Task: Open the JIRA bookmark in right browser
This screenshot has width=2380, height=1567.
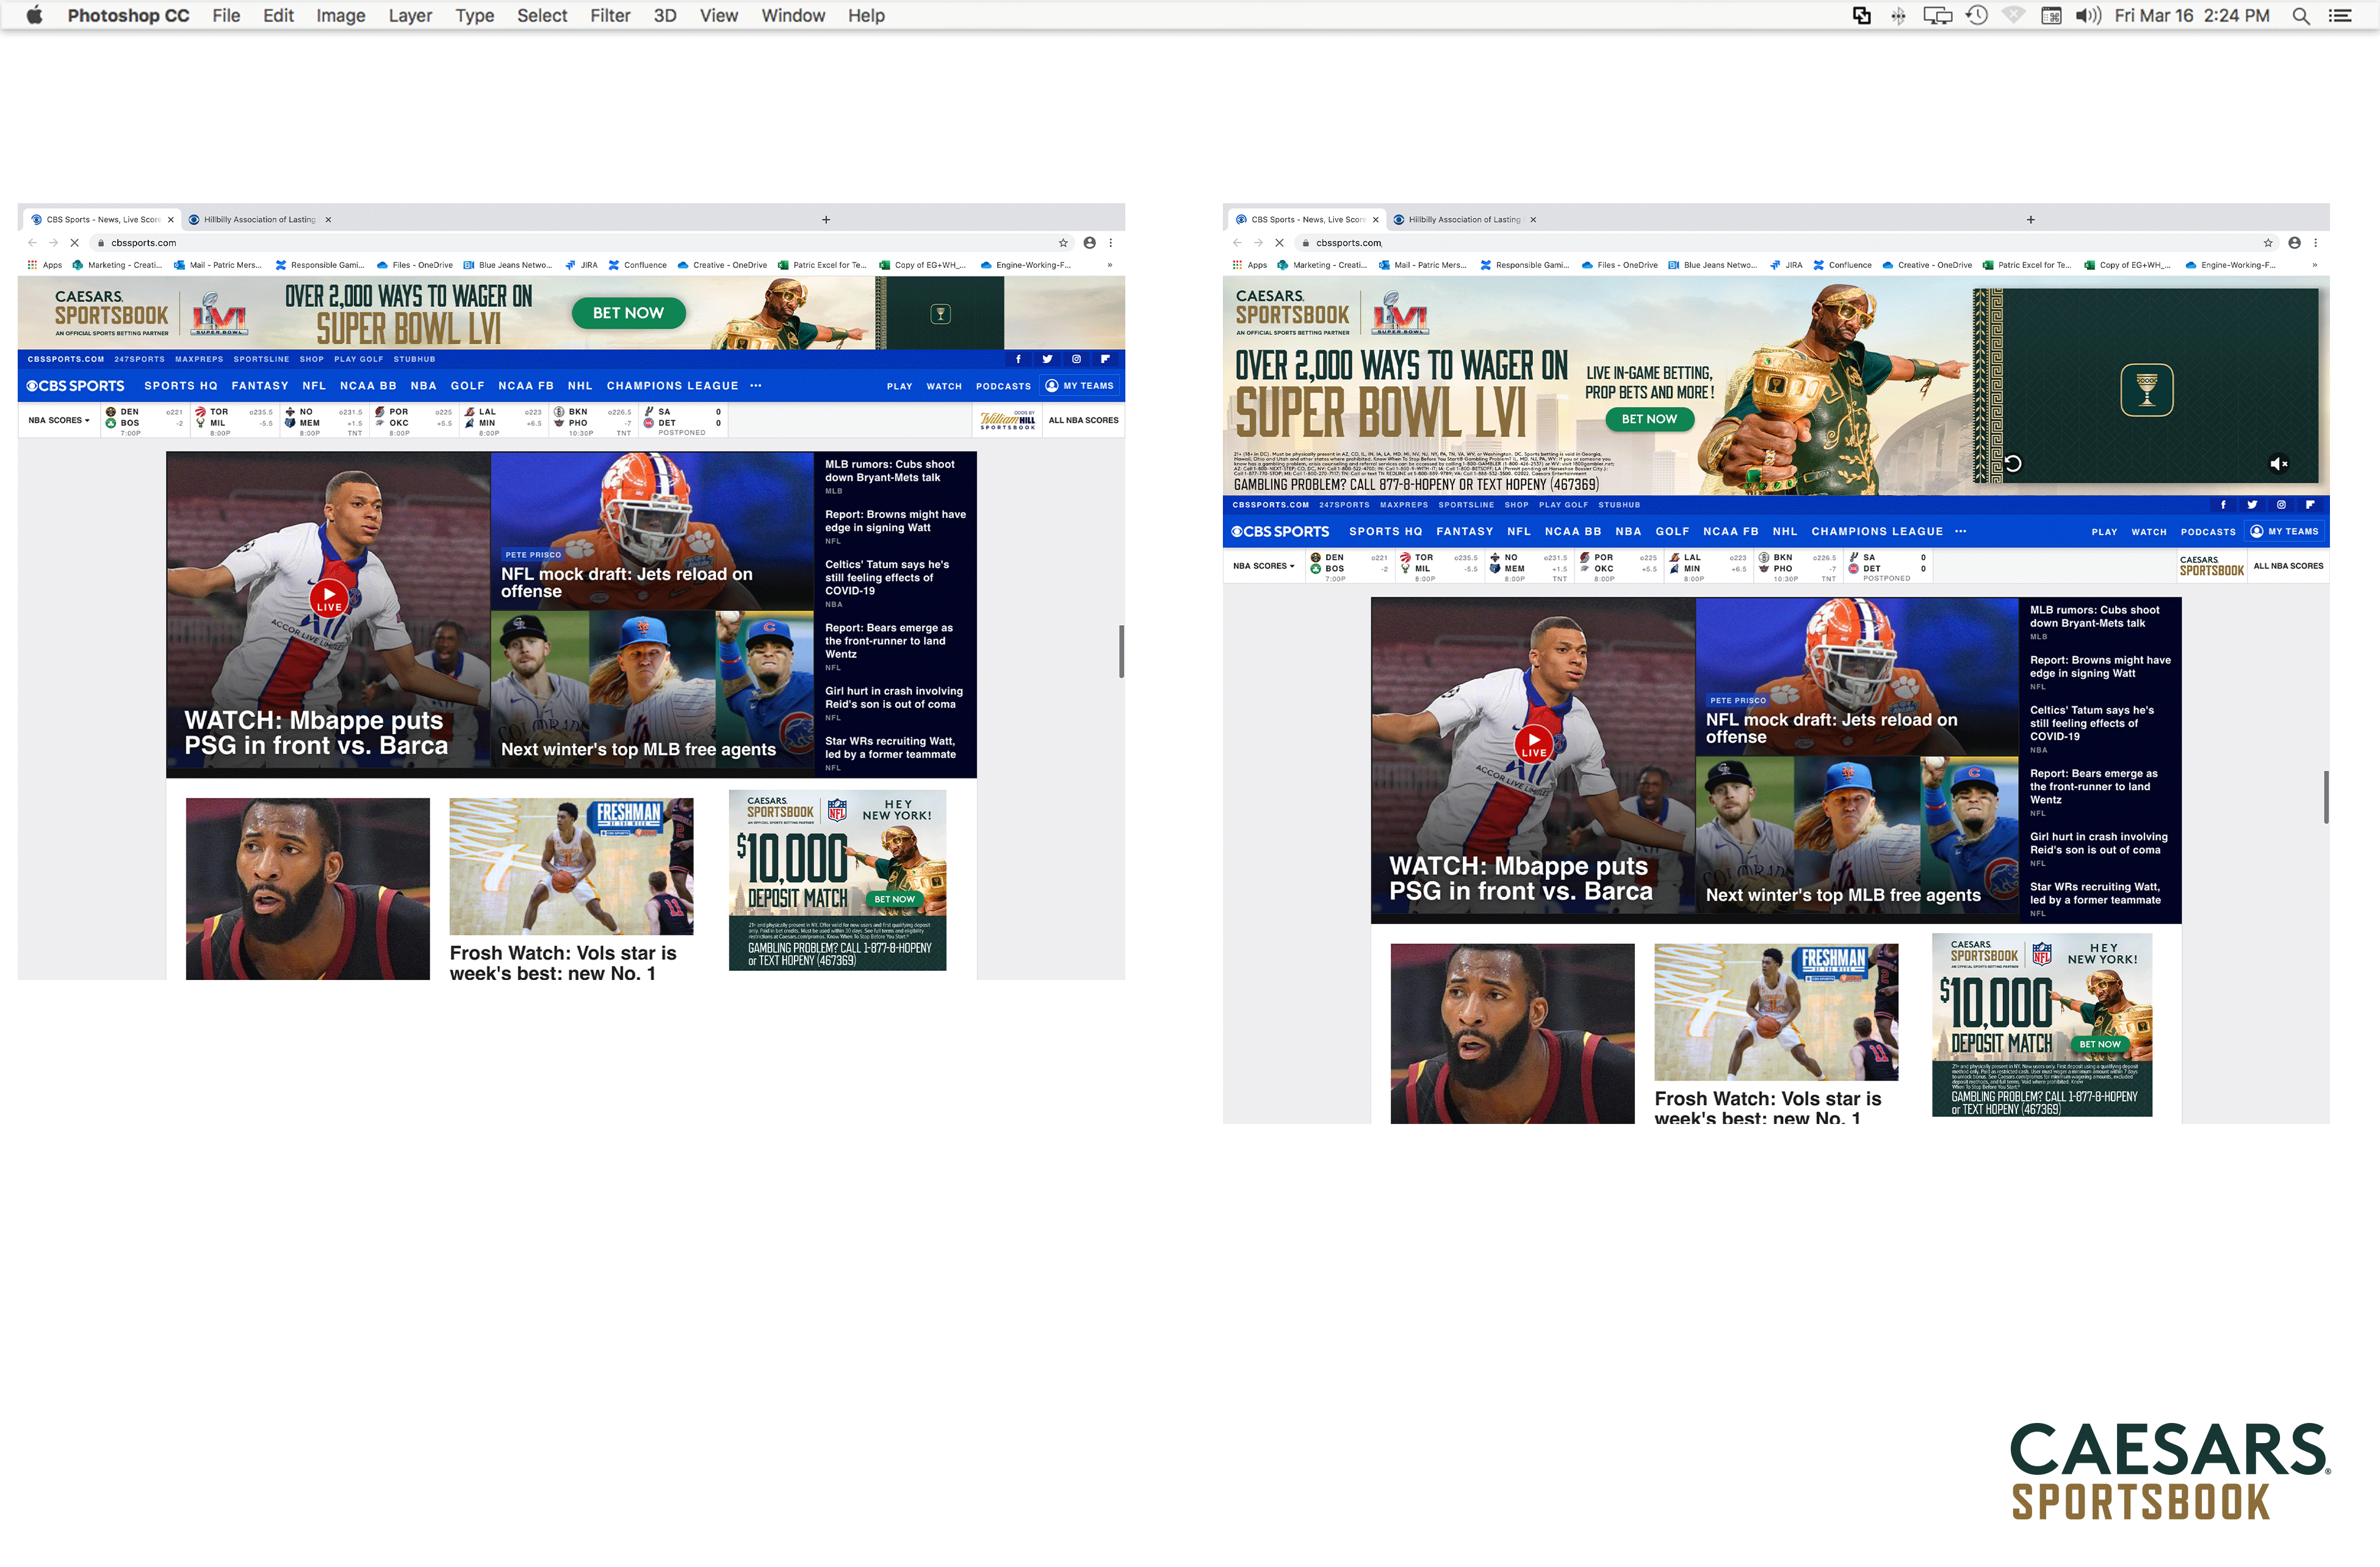Action: tap(1786, 265)
